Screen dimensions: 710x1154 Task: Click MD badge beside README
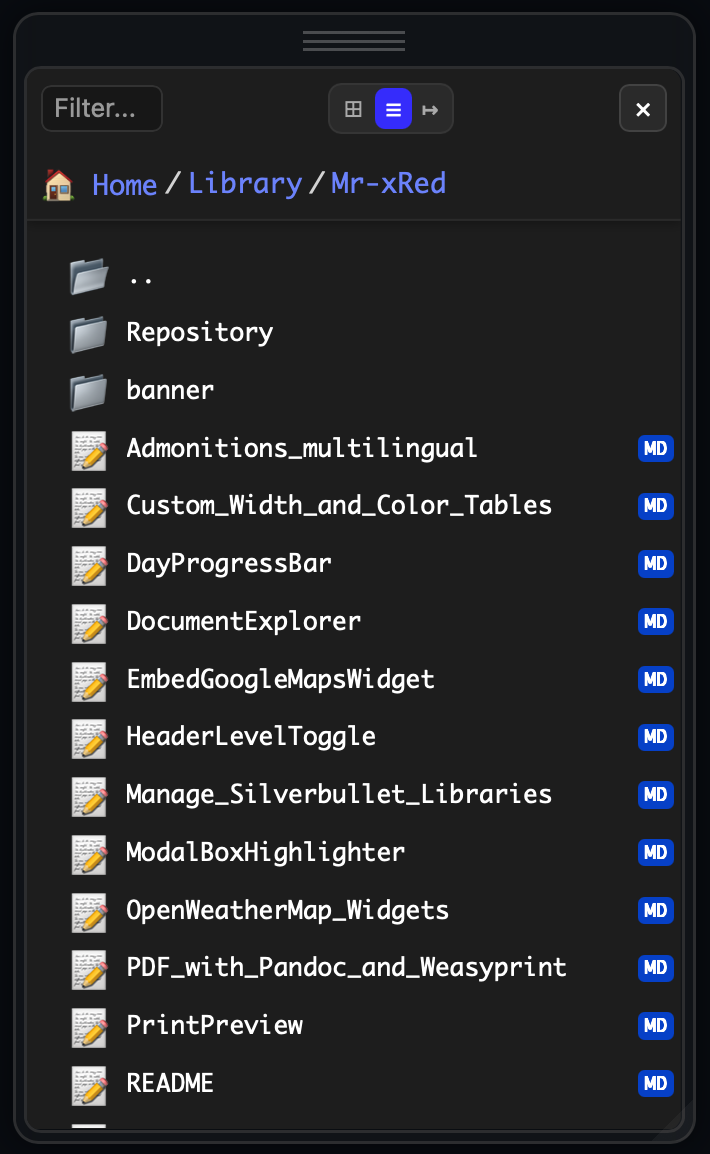(655, 1083)
